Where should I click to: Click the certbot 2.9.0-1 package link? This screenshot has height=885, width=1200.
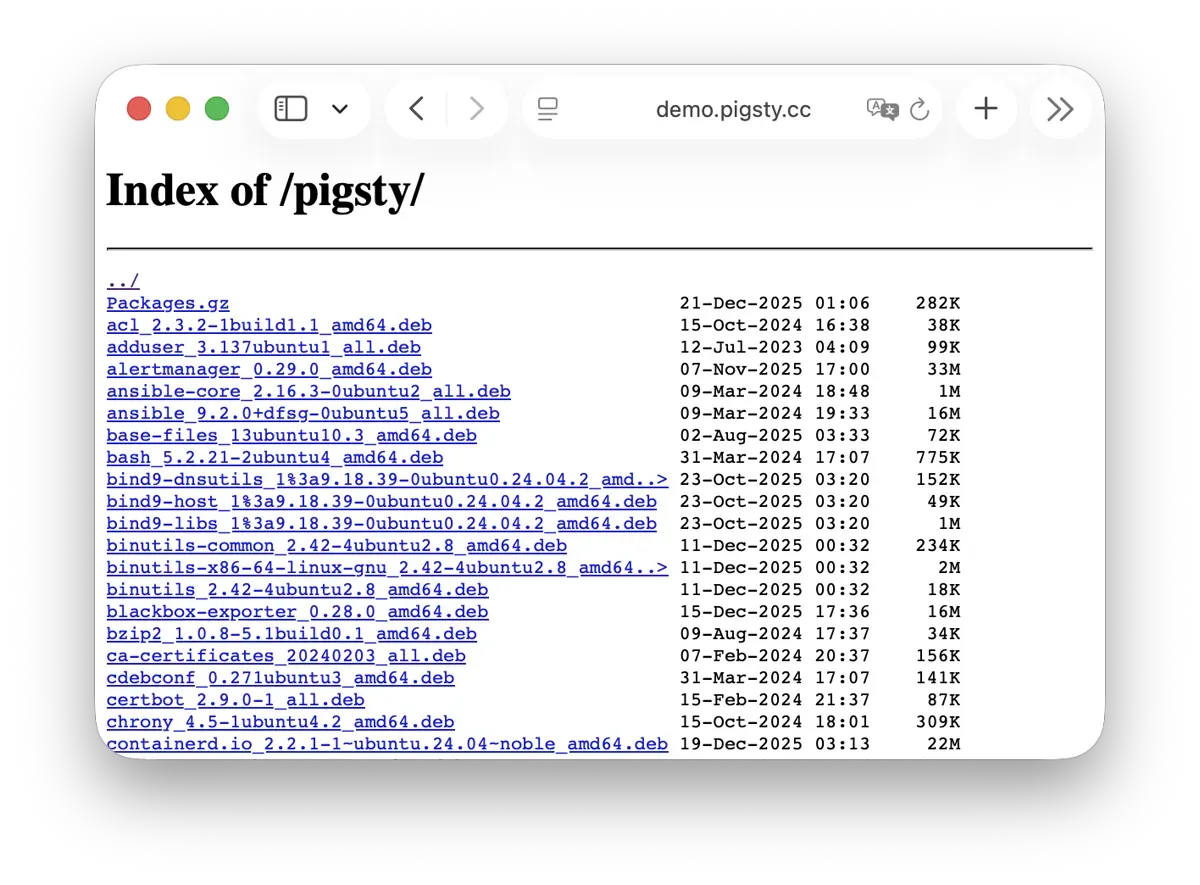pos(235,699)
